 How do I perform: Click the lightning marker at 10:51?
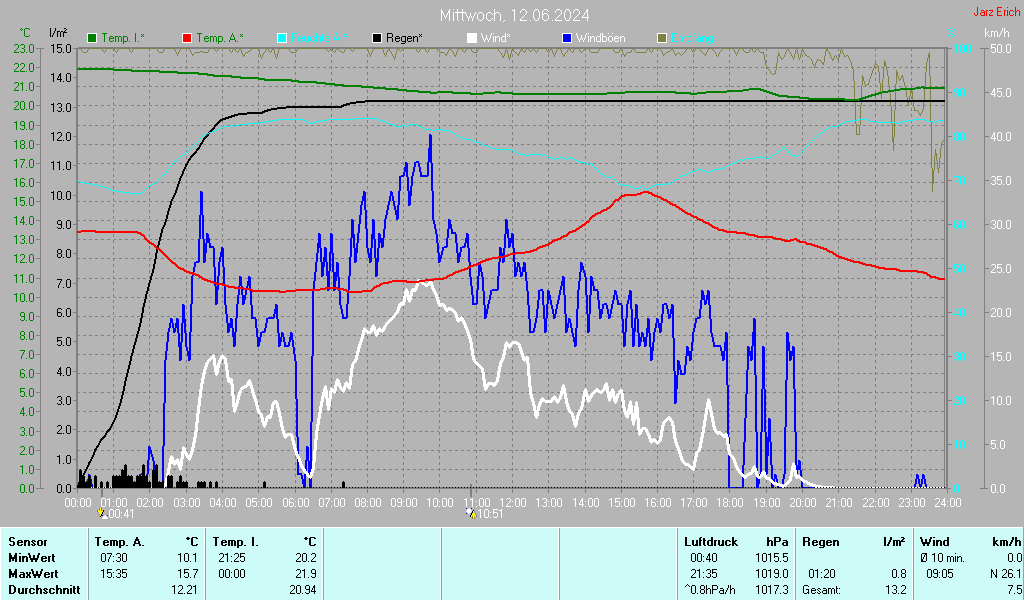click(x=471, y=513)
